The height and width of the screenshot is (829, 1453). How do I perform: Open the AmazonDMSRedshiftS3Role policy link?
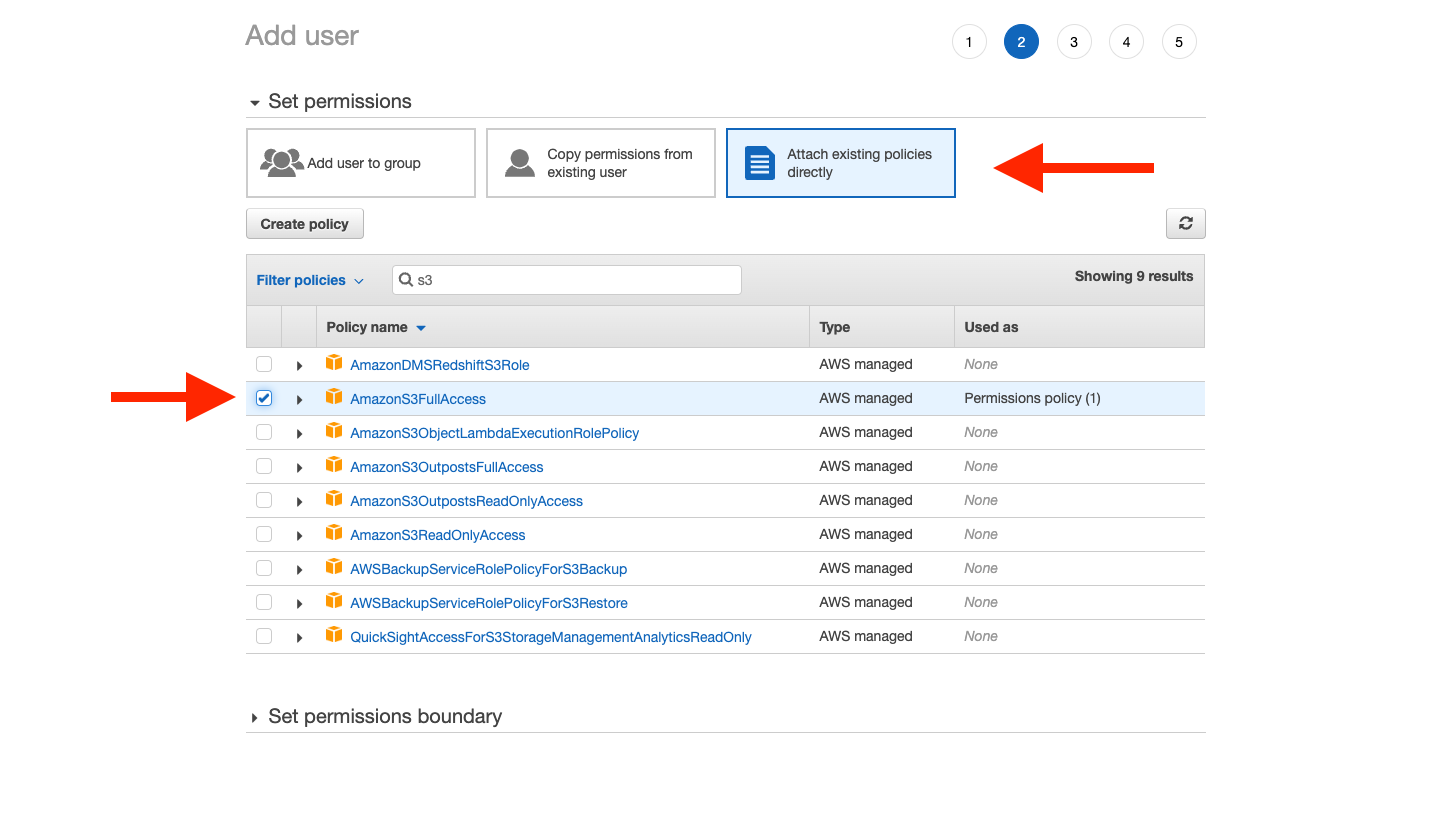(x=440, y=365)
